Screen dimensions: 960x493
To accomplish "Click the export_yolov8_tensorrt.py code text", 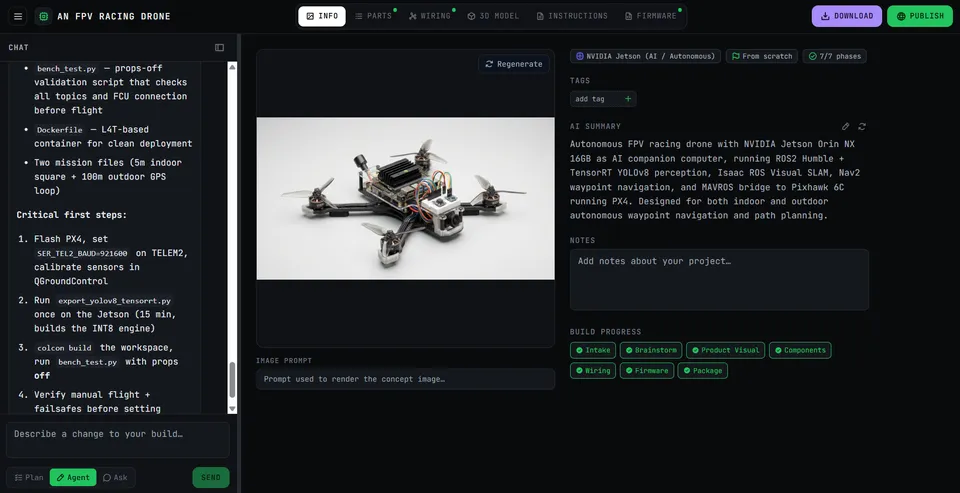I will tap(114, 301).
